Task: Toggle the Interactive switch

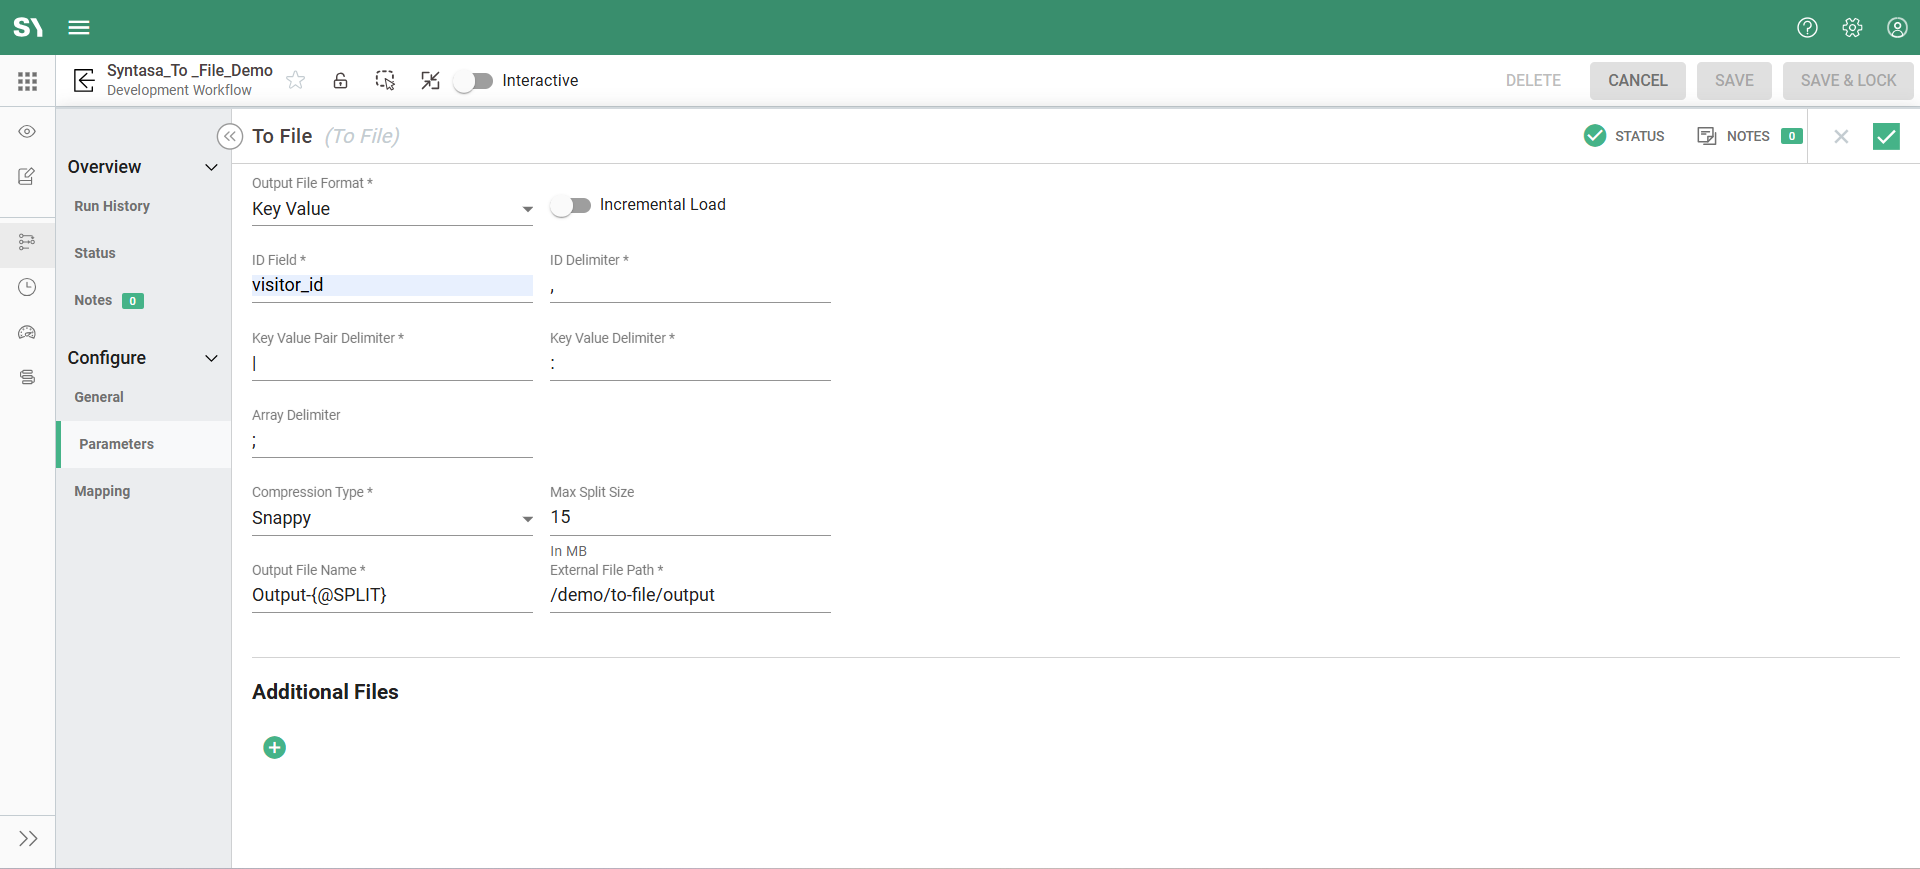Action: click(x=473, y=81)
